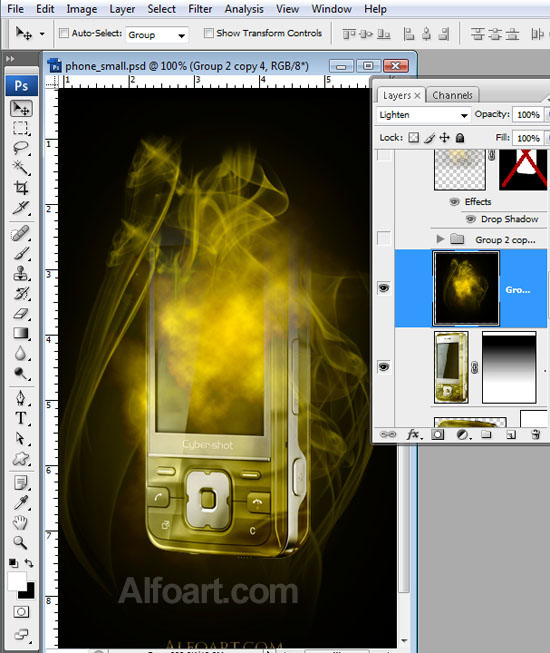The height and width of the screenshot is (653, 550).
Task: Select the Zoom tool
Action: [21, 543]
